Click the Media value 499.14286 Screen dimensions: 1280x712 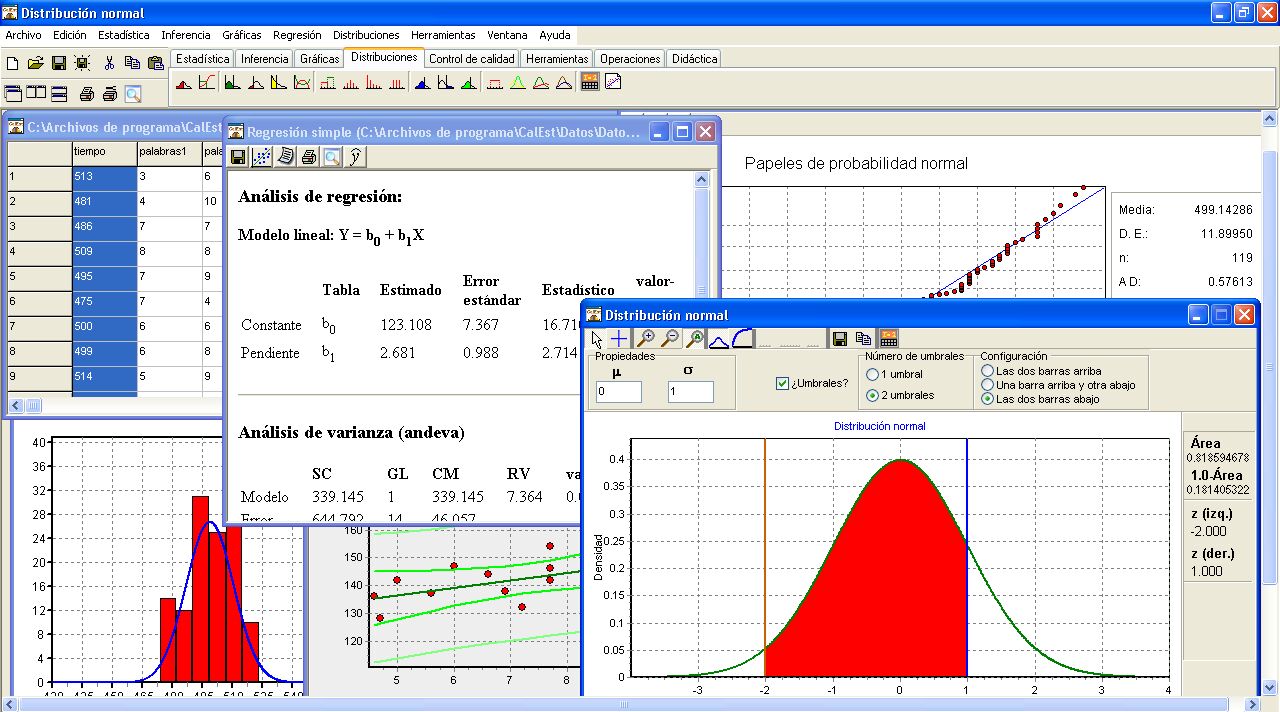tap(1223, 210)
